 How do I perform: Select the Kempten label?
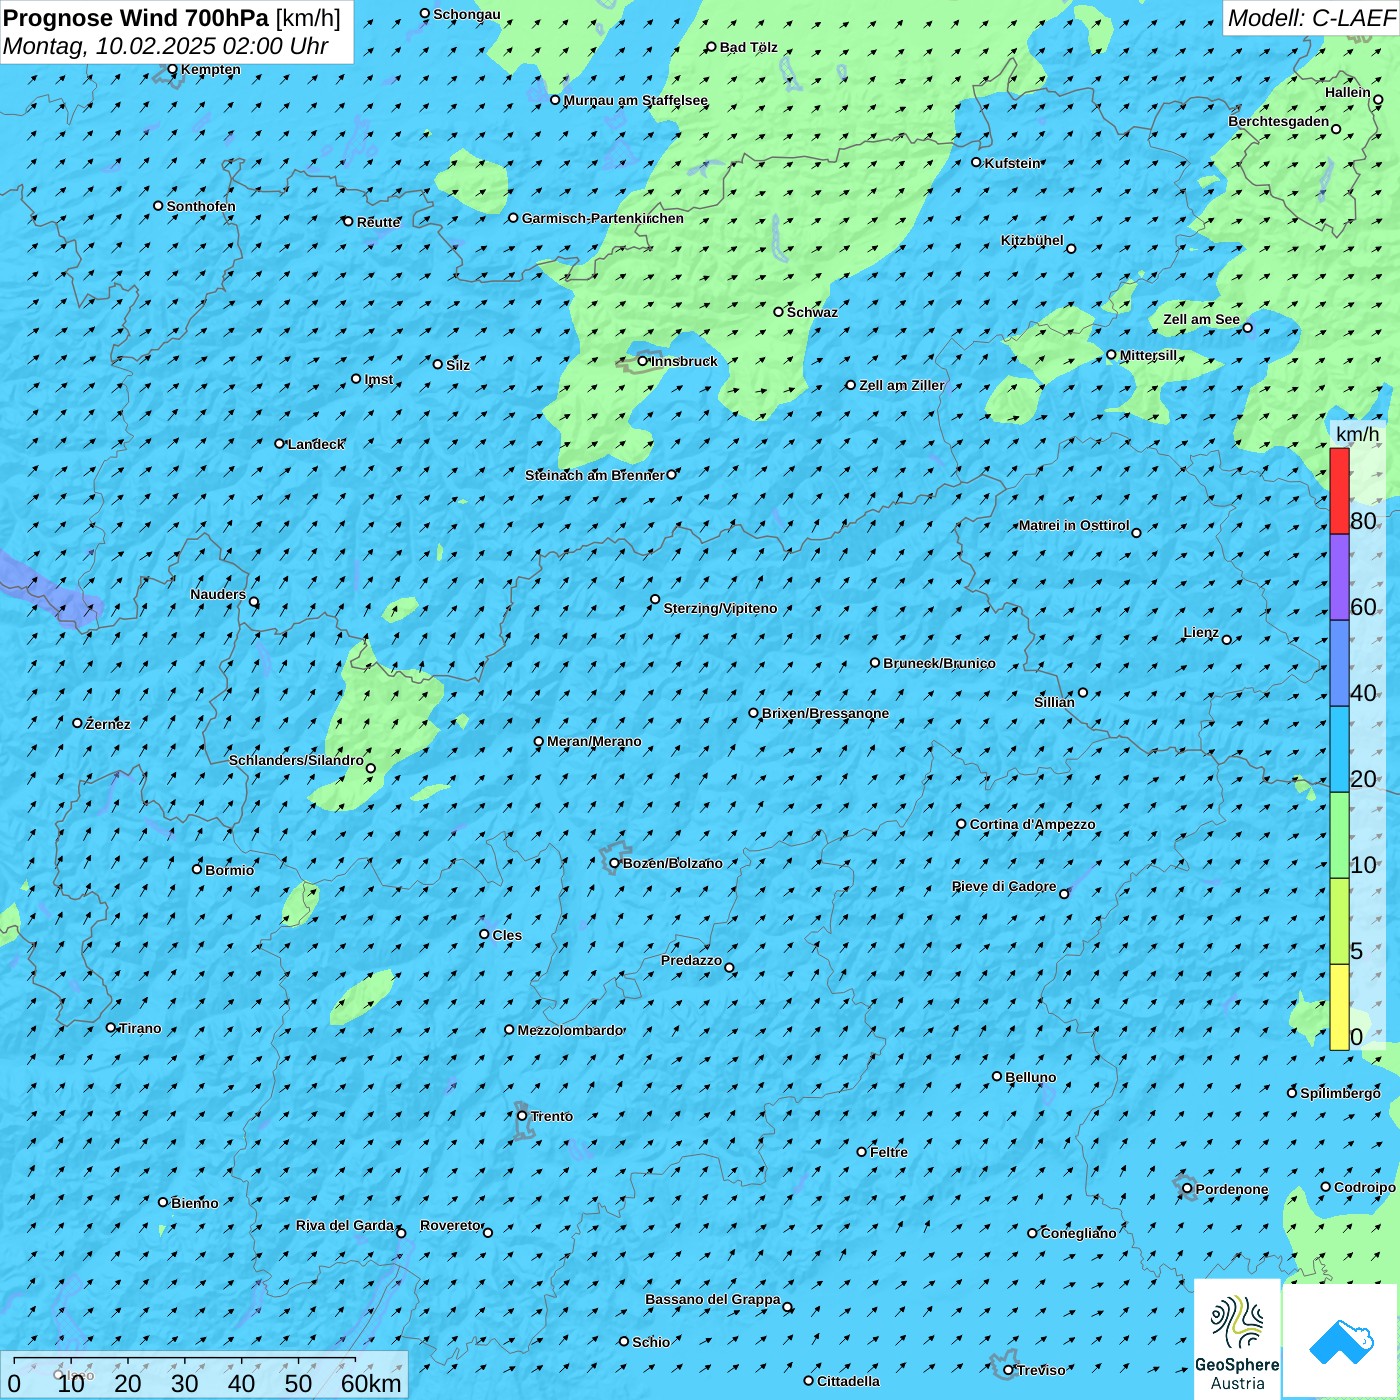point(210,69)
